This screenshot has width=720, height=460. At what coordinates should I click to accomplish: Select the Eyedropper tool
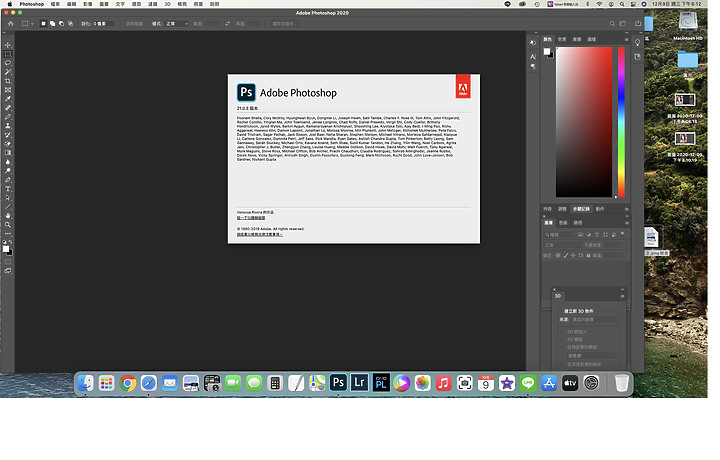8,99
